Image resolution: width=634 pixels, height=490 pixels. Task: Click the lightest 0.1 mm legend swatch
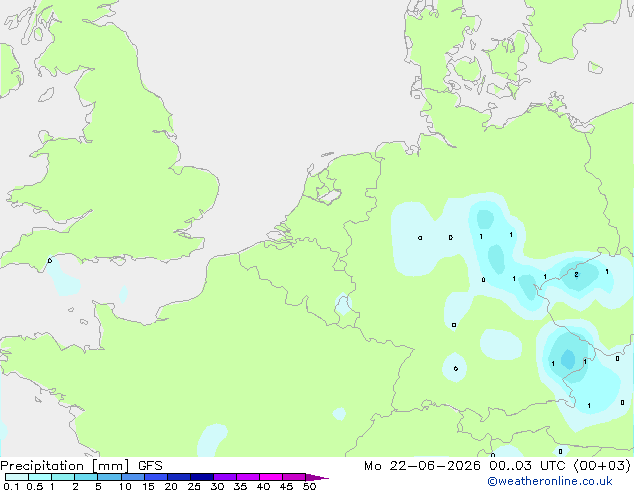[17, 477]
